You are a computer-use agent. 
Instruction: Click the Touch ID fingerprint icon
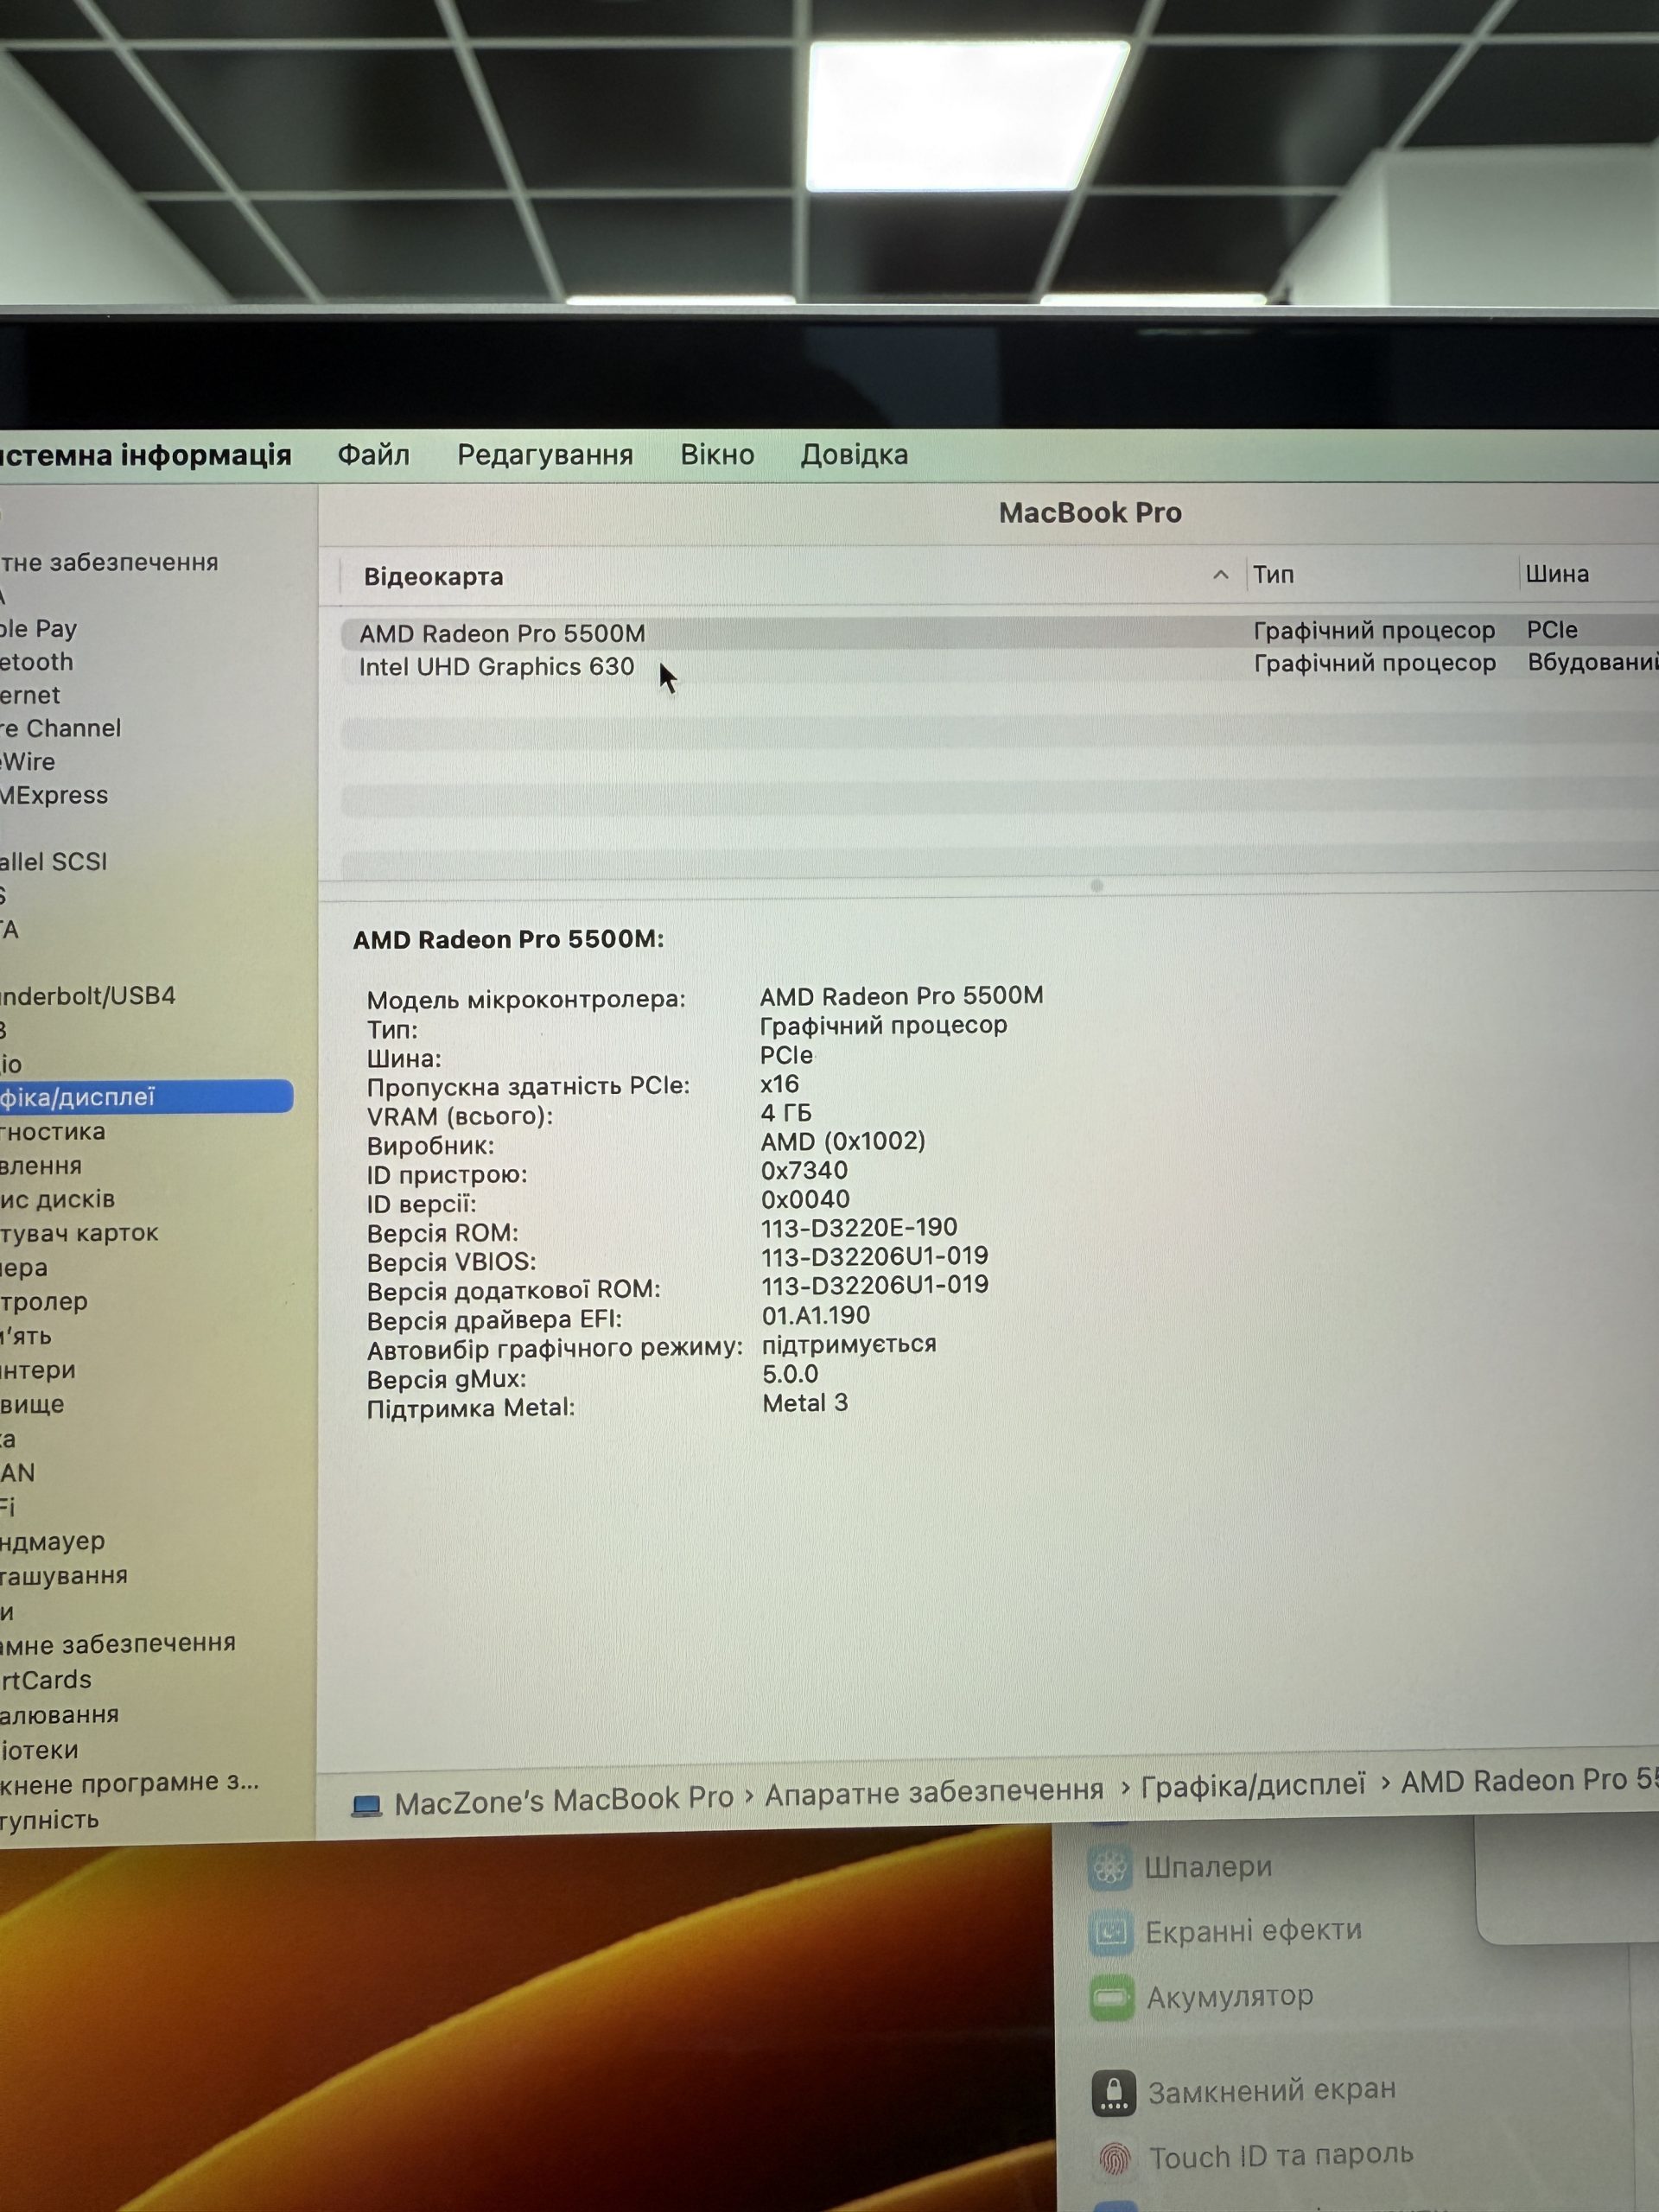[1115, 2159]
